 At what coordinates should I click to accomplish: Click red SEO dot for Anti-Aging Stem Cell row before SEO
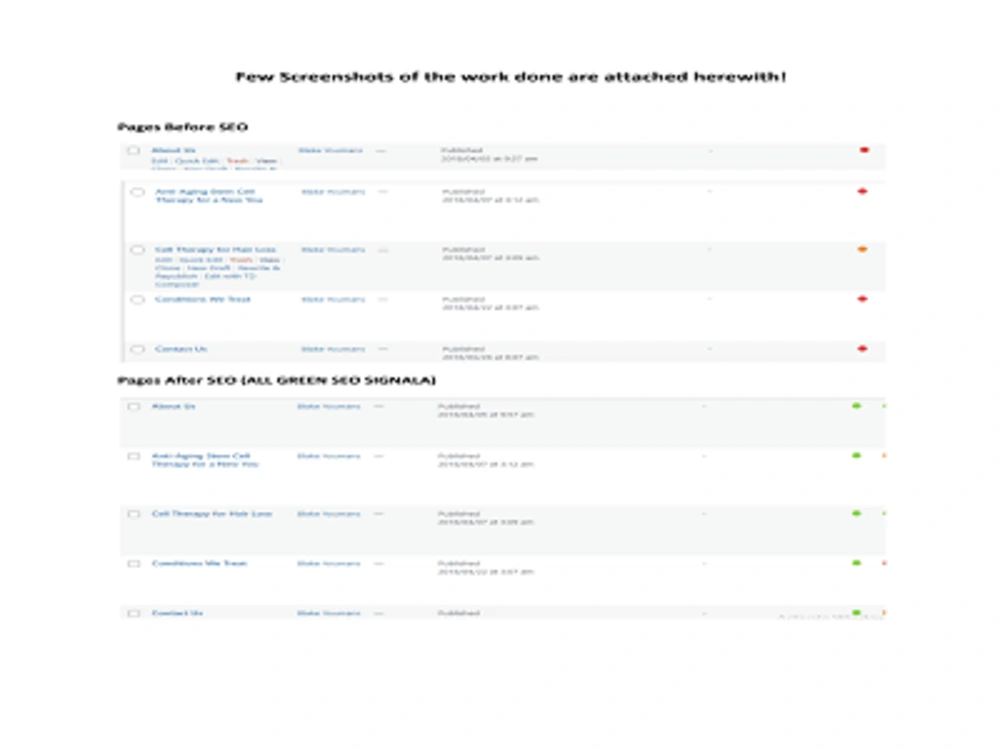click(862, 191)
